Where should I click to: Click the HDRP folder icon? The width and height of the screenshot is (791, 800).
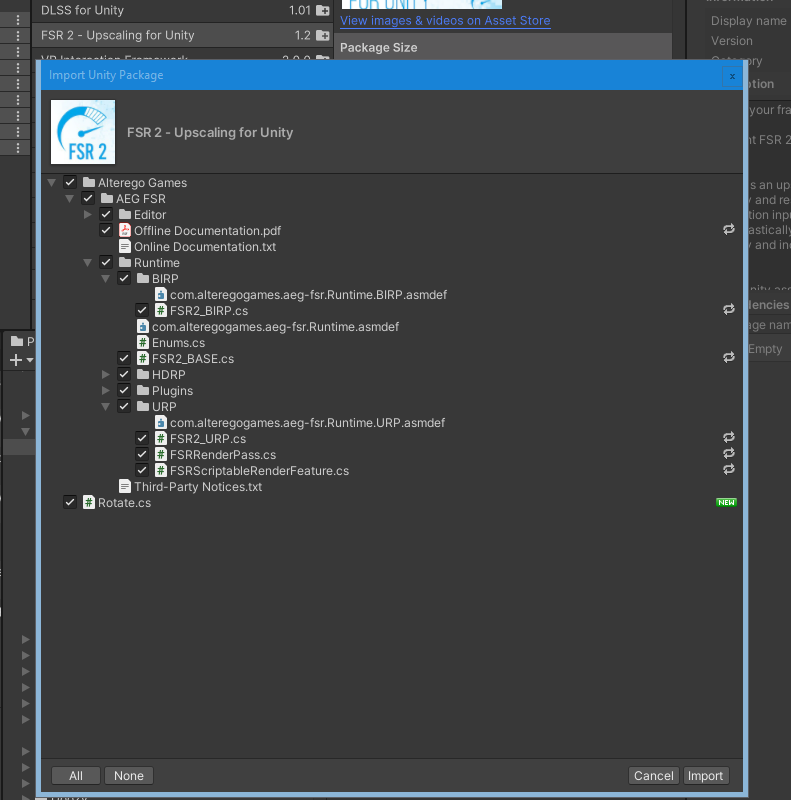tap(143, 374)
